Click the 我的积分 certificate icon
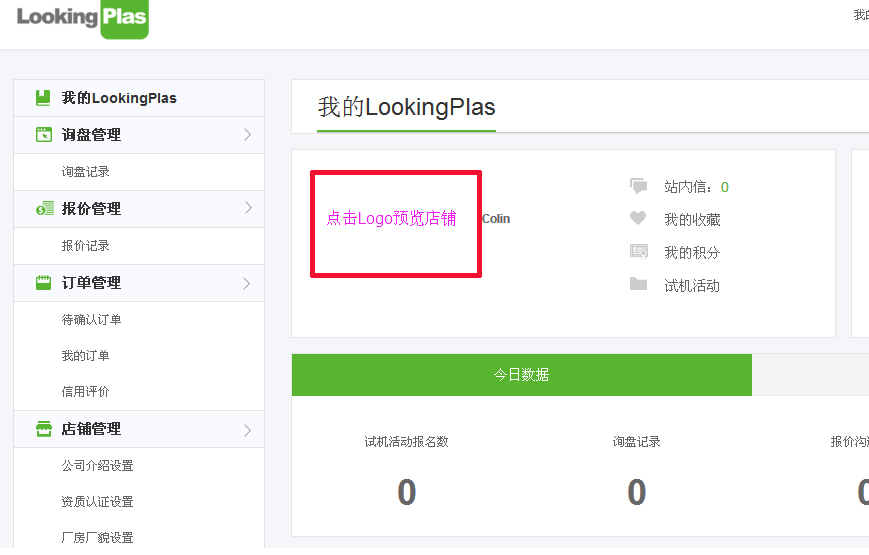This screenshot has width=869, height=555. 639,252
